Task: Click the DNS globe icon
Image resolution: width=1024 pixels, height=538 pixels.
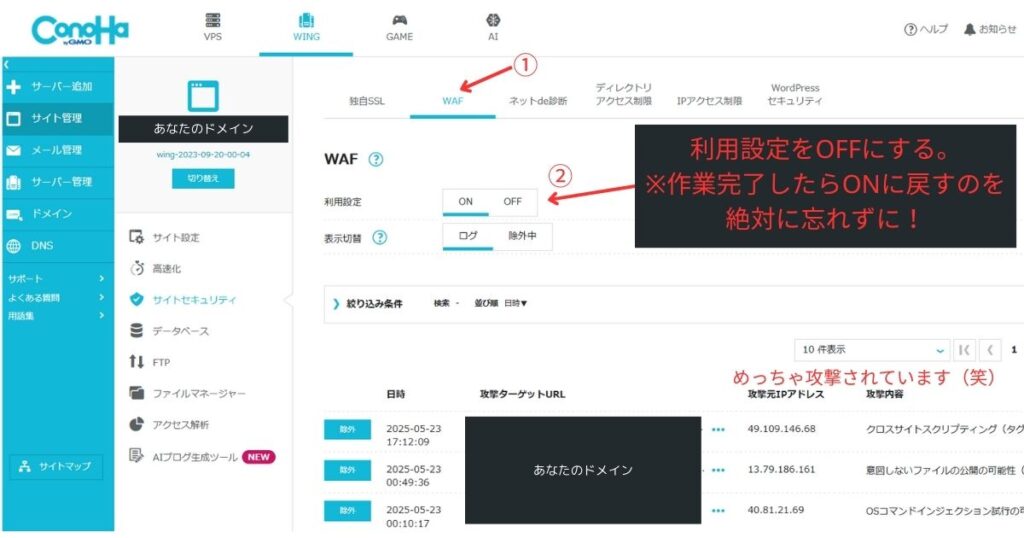Action: pos(14,246)
